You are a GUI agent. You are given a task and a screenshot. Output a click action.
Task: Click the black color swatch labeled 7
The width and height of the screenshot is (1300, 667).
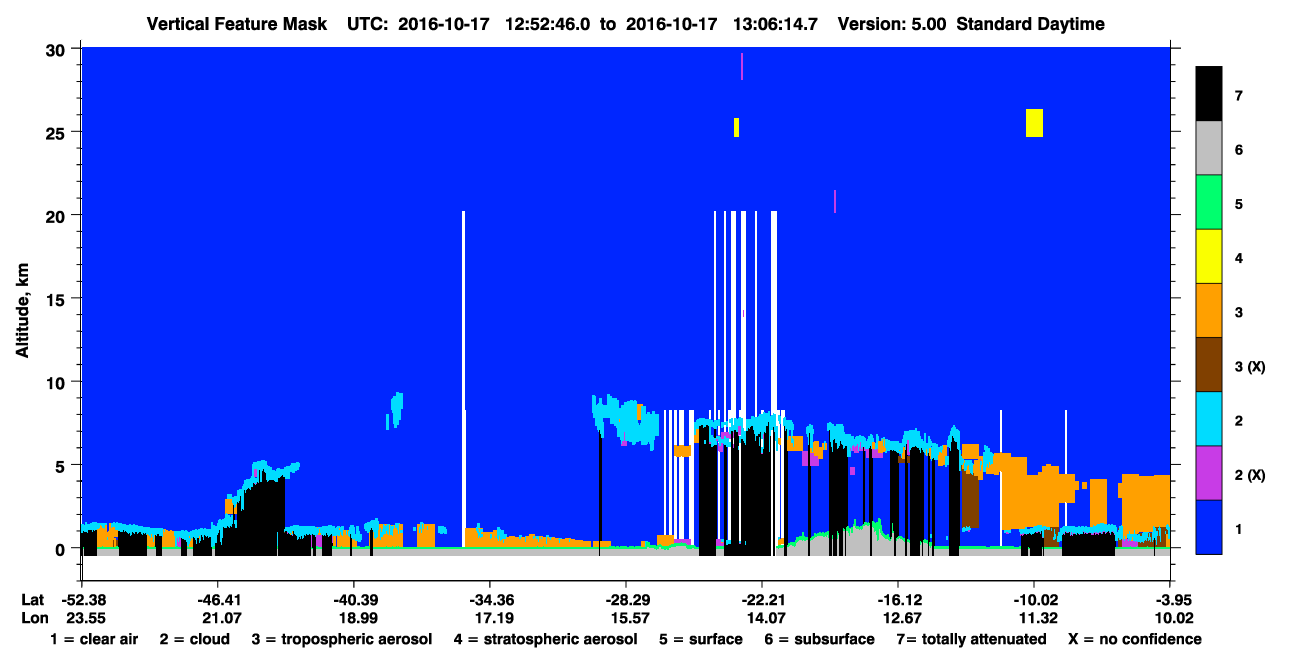[x=1209, y=93]
